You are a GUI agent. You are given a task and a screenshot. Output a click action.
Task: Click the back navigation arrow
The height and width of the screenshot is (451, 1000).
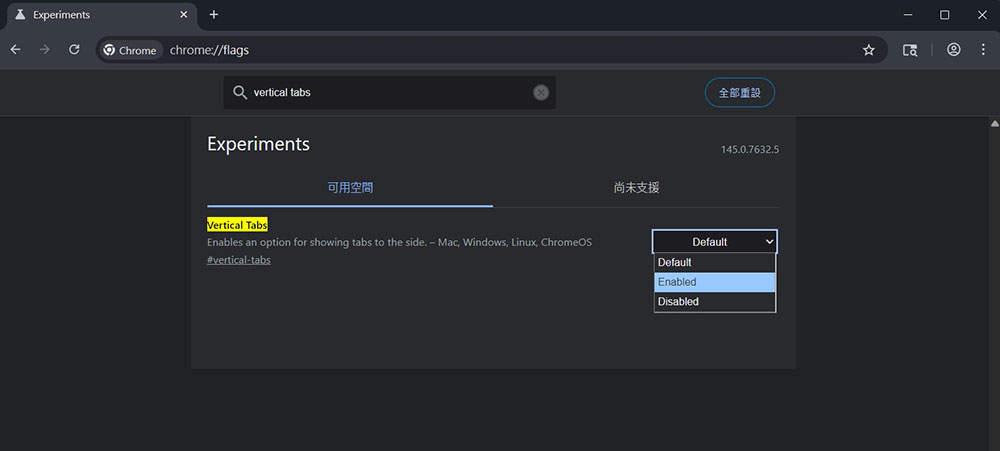(16, 49)
